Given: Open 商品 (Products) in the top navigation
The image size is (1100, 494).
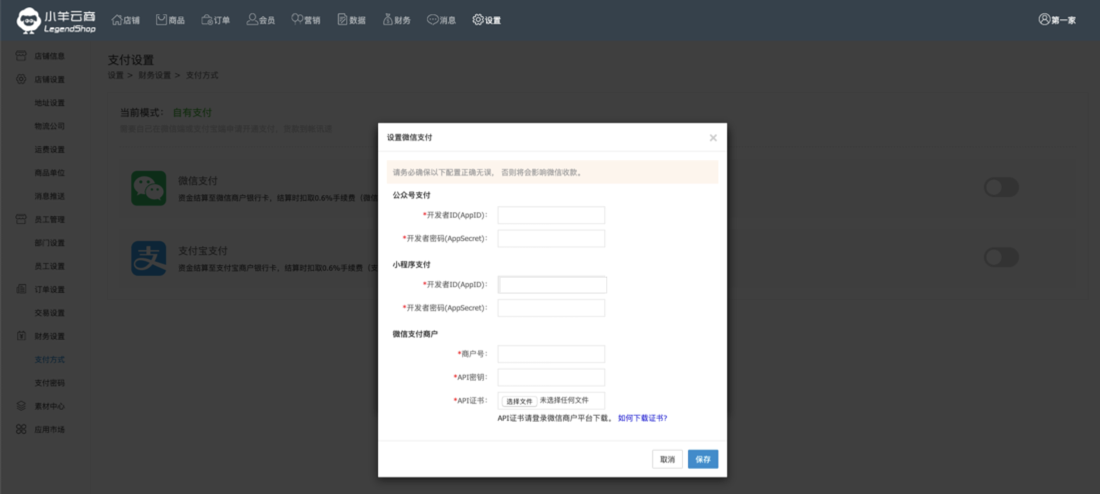Looking at the screenshot, I should (x=170, y=20).
